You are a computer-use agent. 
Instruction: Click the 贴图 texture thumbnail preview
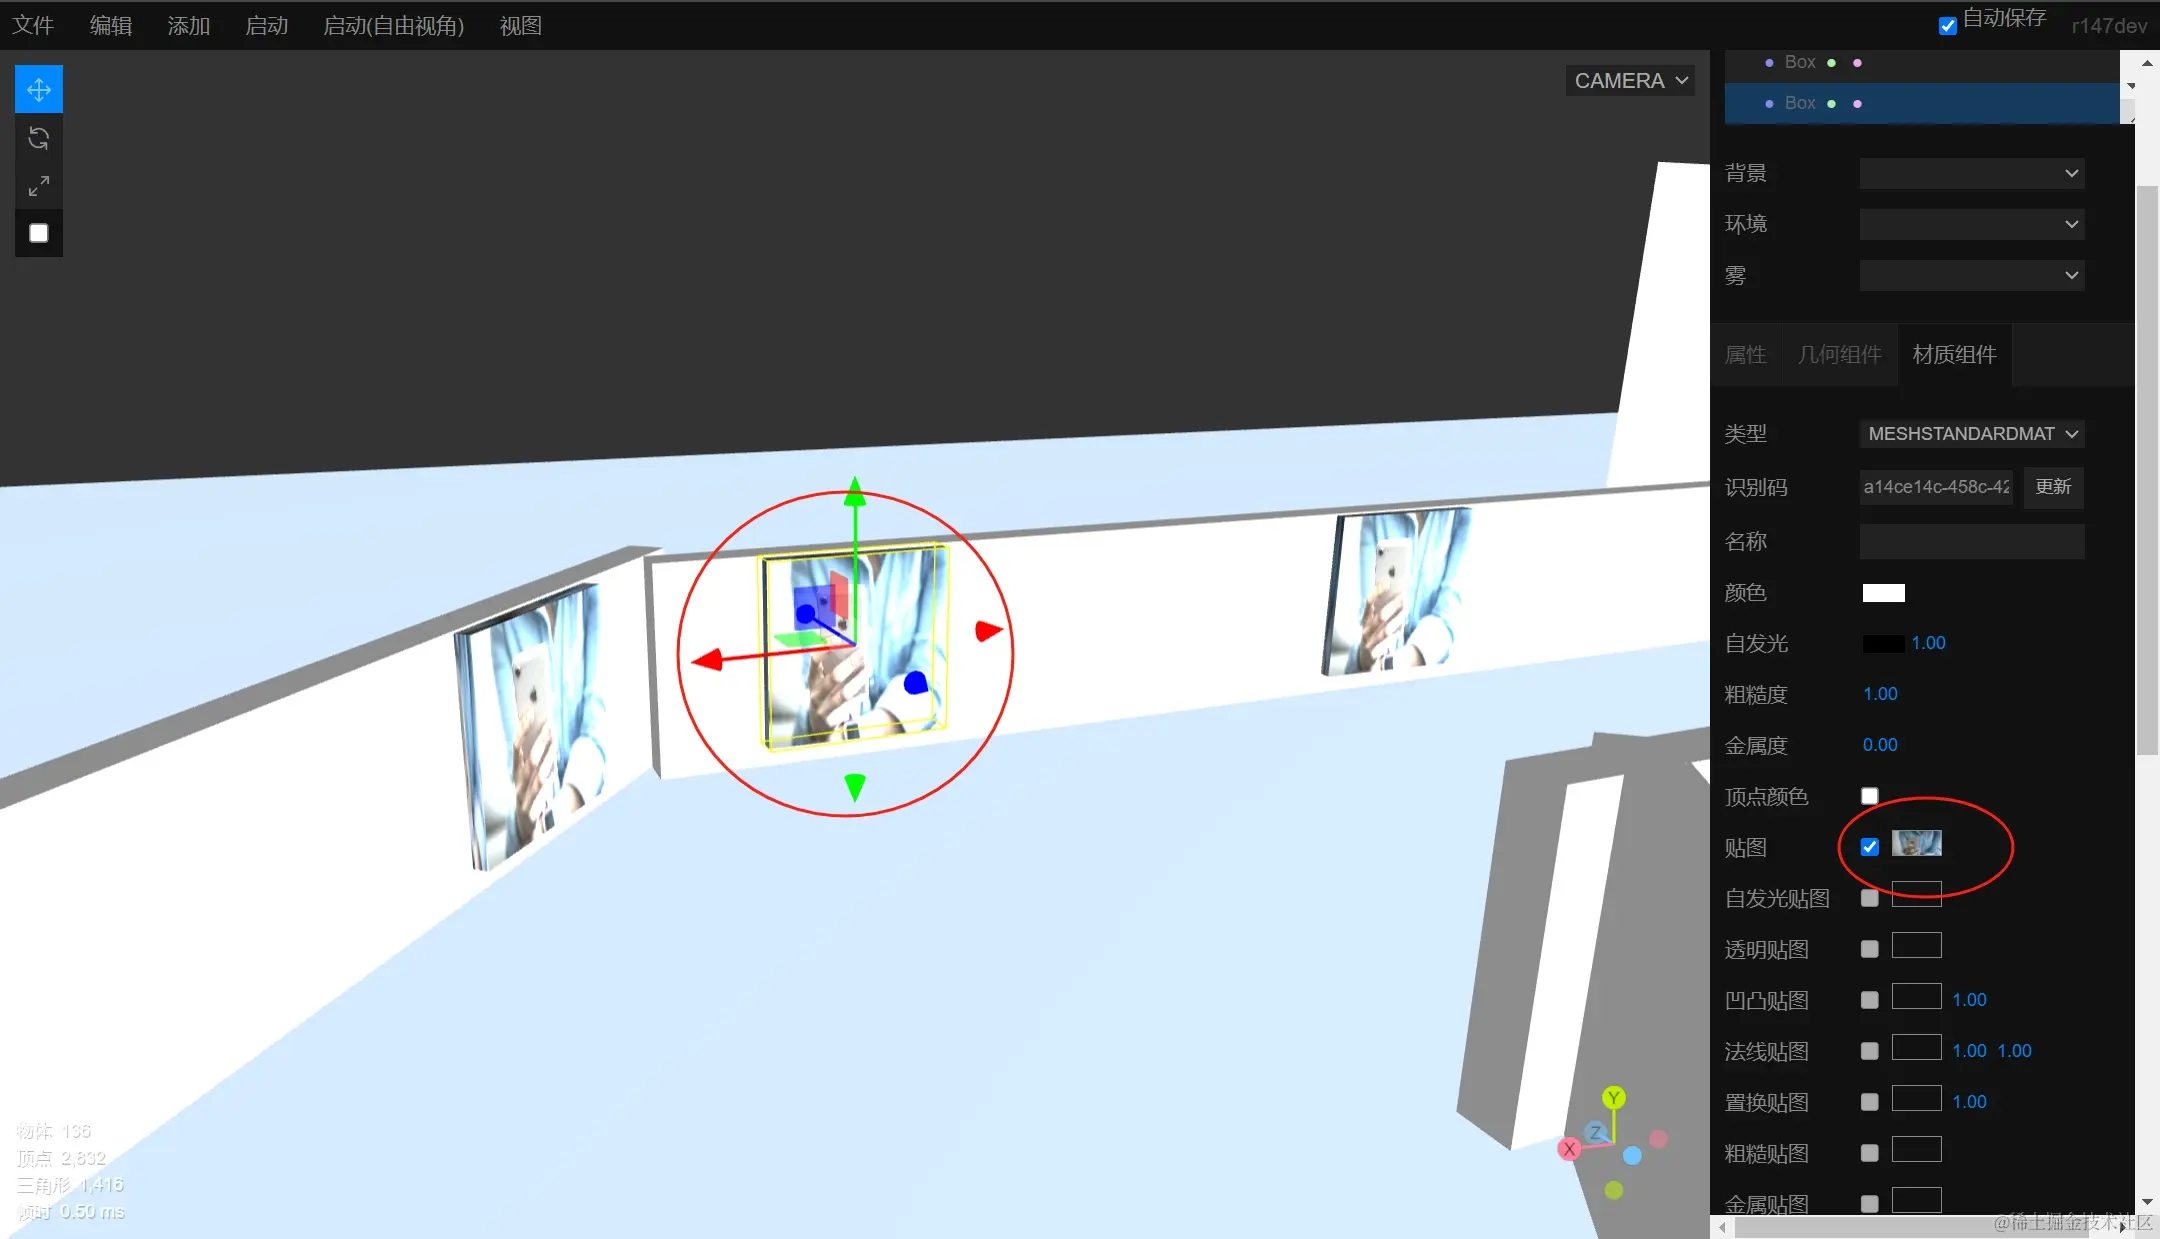(x=1916, y=844)
